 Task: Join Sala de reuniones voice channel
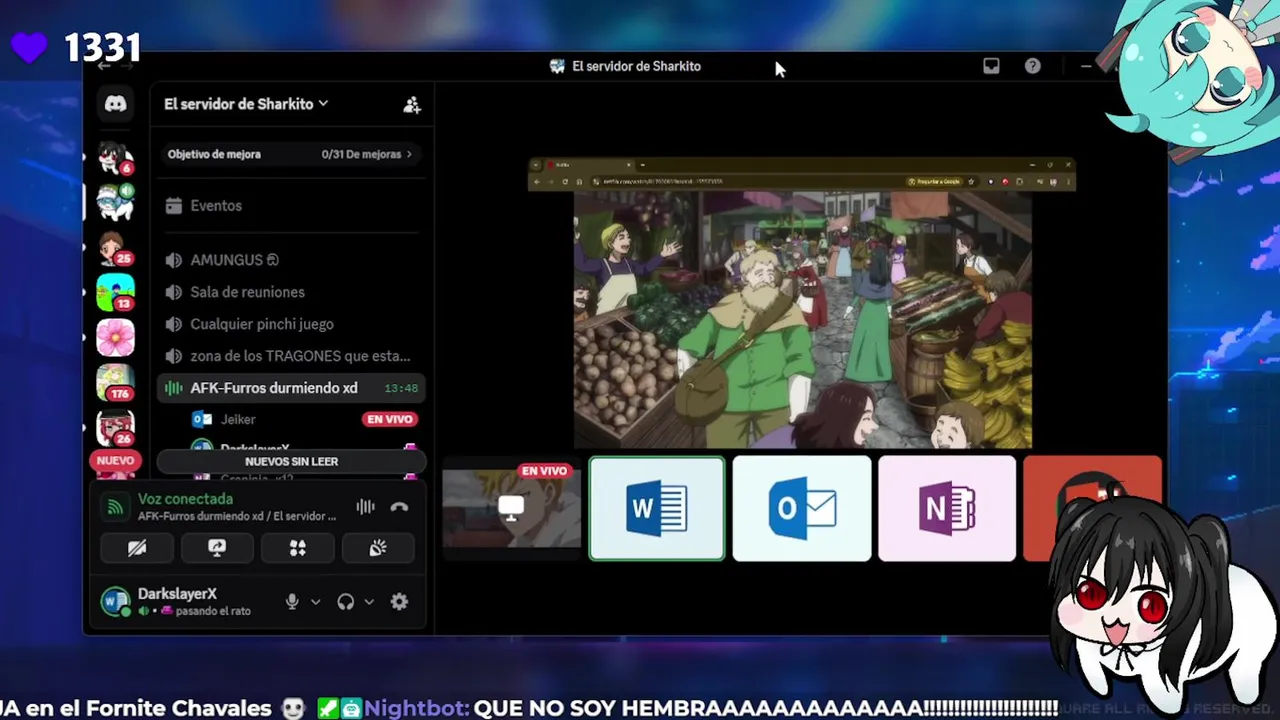pyautogui.click(x=290, y=292)
